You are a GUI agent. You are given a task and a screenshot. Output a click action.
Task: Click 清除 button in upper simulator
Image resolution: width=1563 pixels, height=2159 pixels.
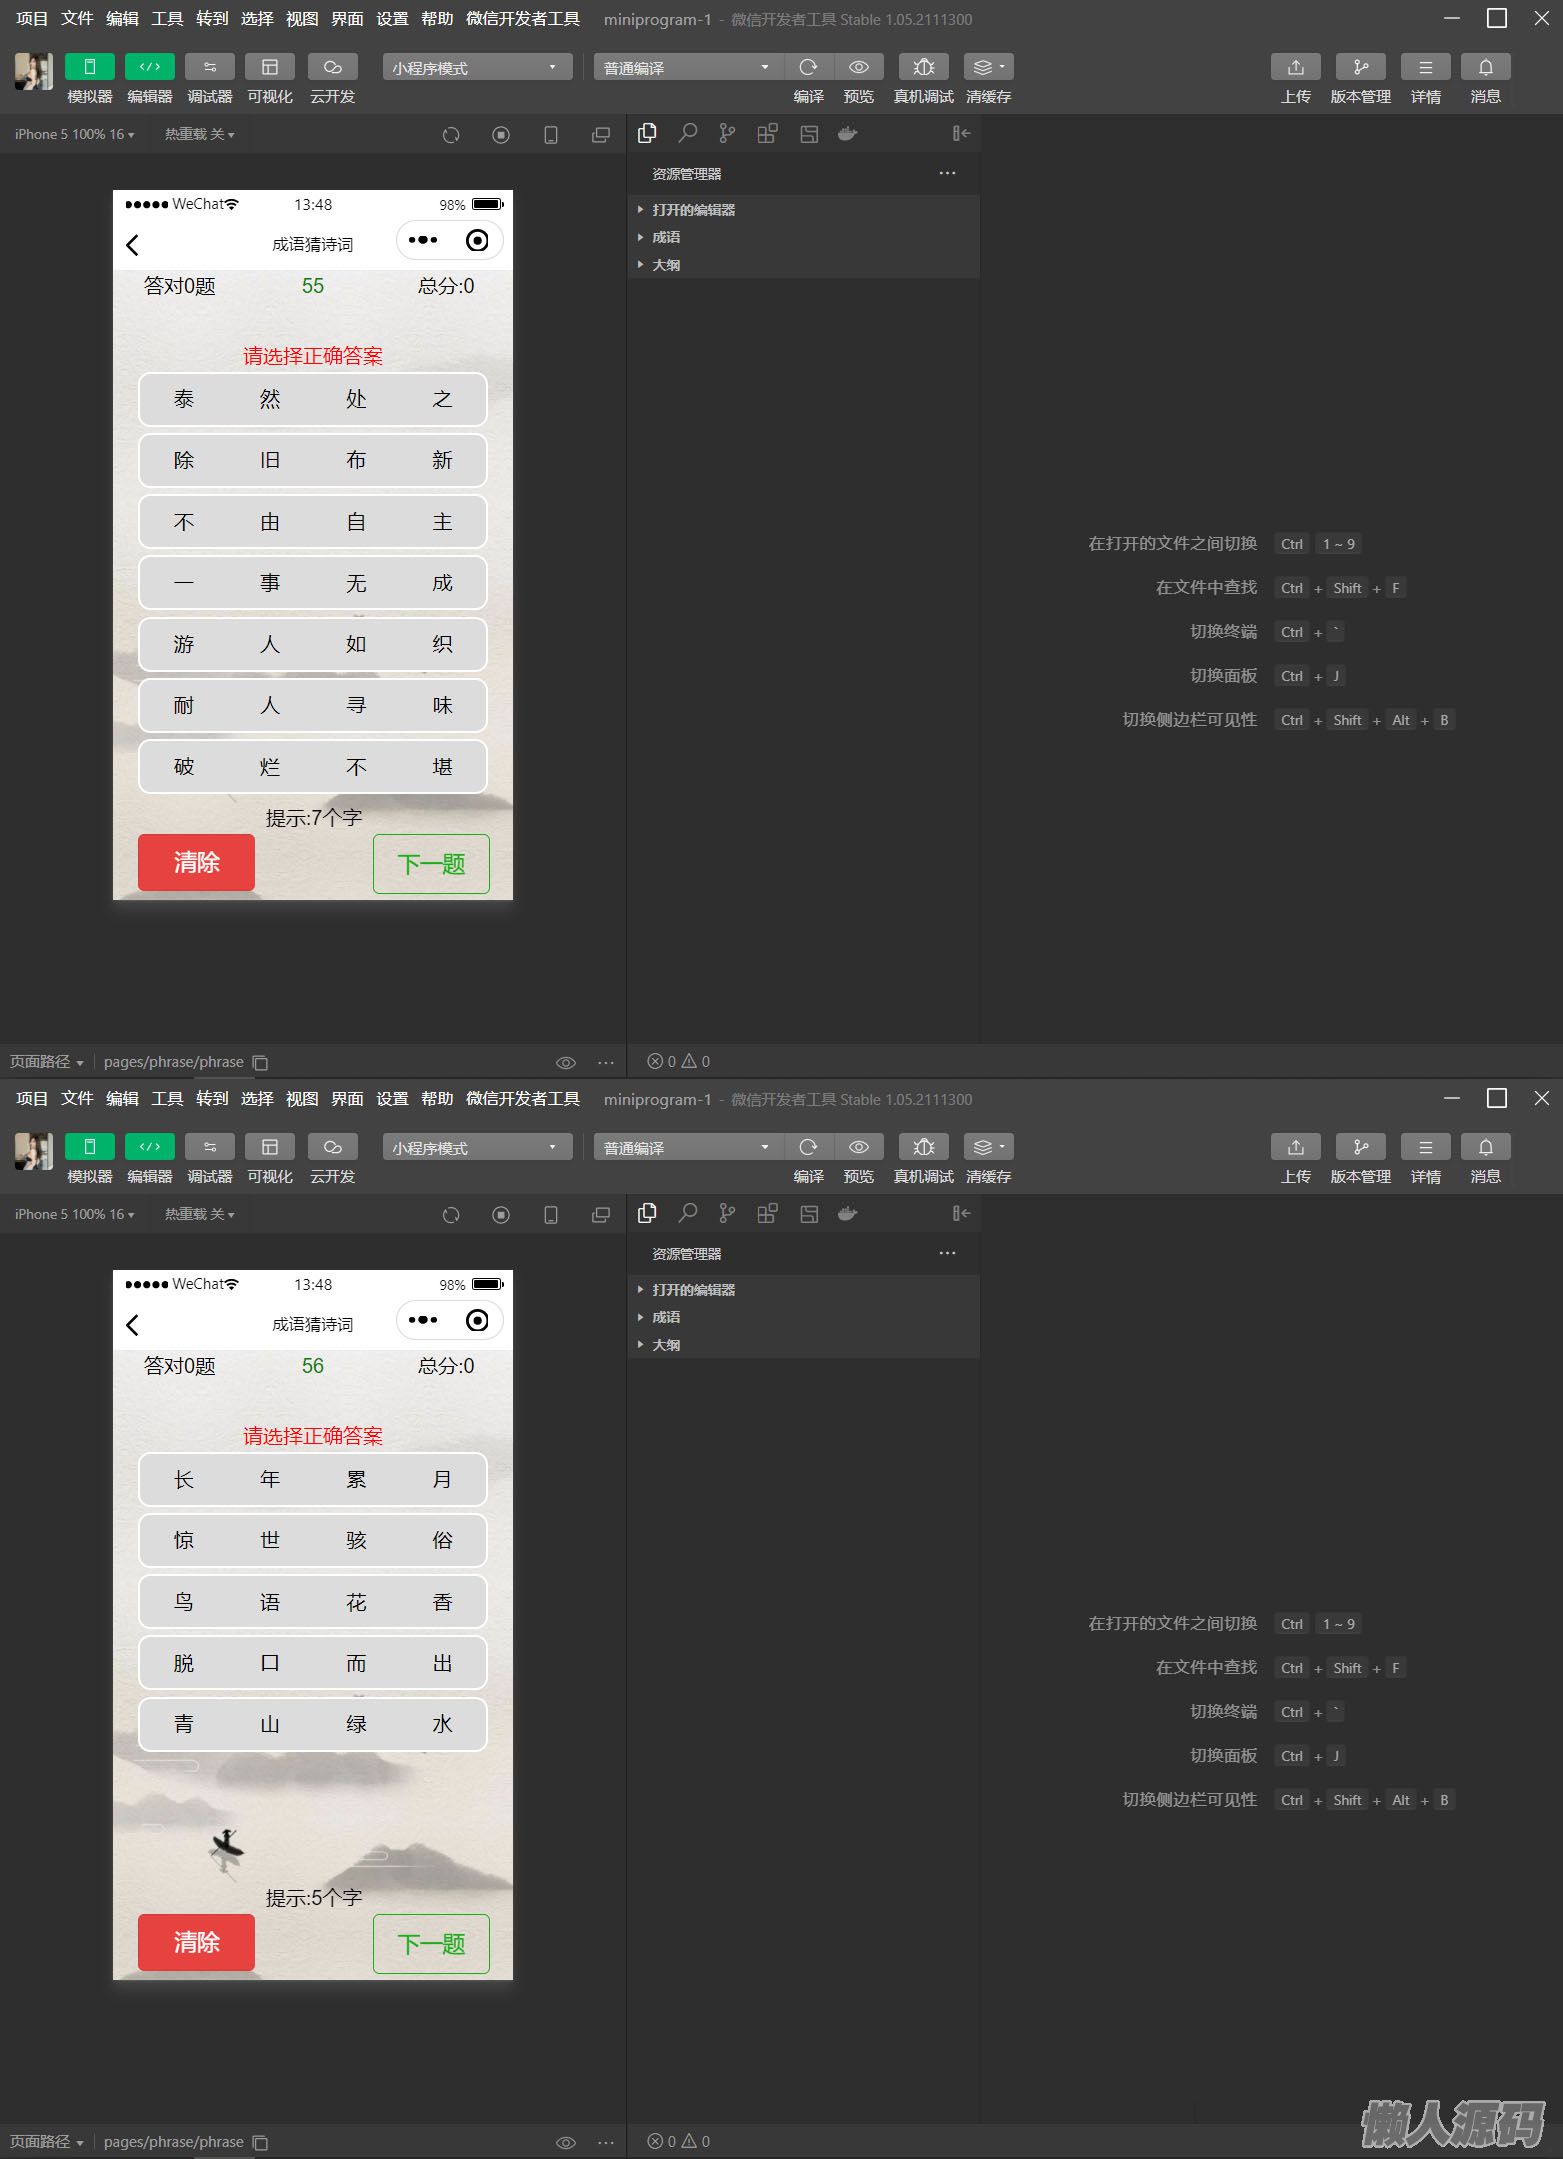coord(196,863)
